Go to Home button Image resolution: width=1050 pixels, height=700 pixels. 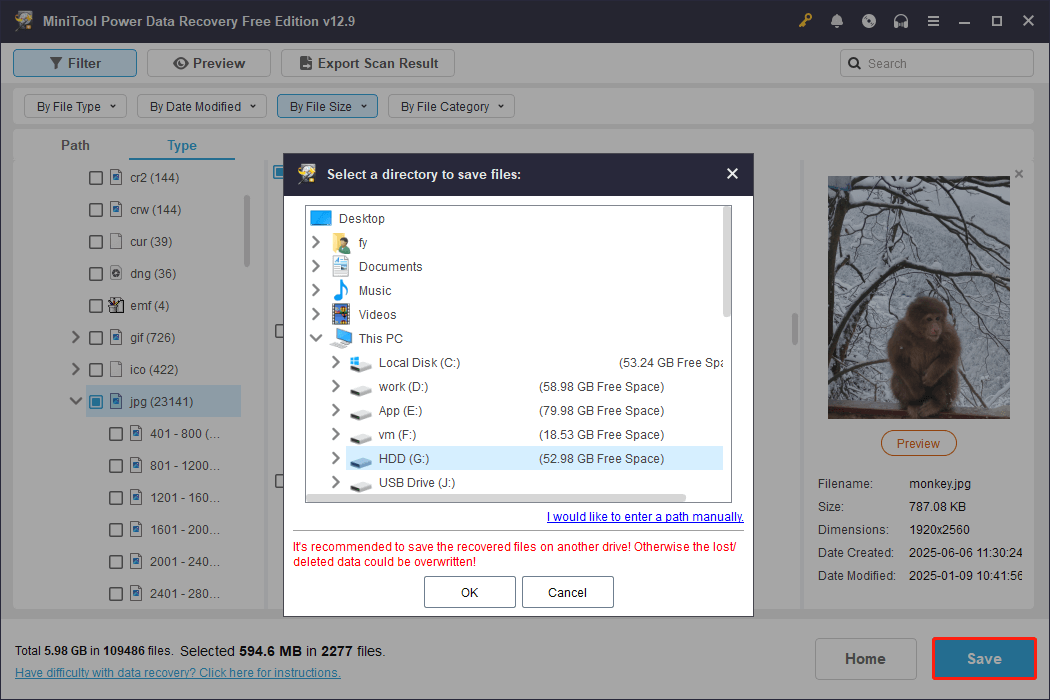click(x=865, y=658)
